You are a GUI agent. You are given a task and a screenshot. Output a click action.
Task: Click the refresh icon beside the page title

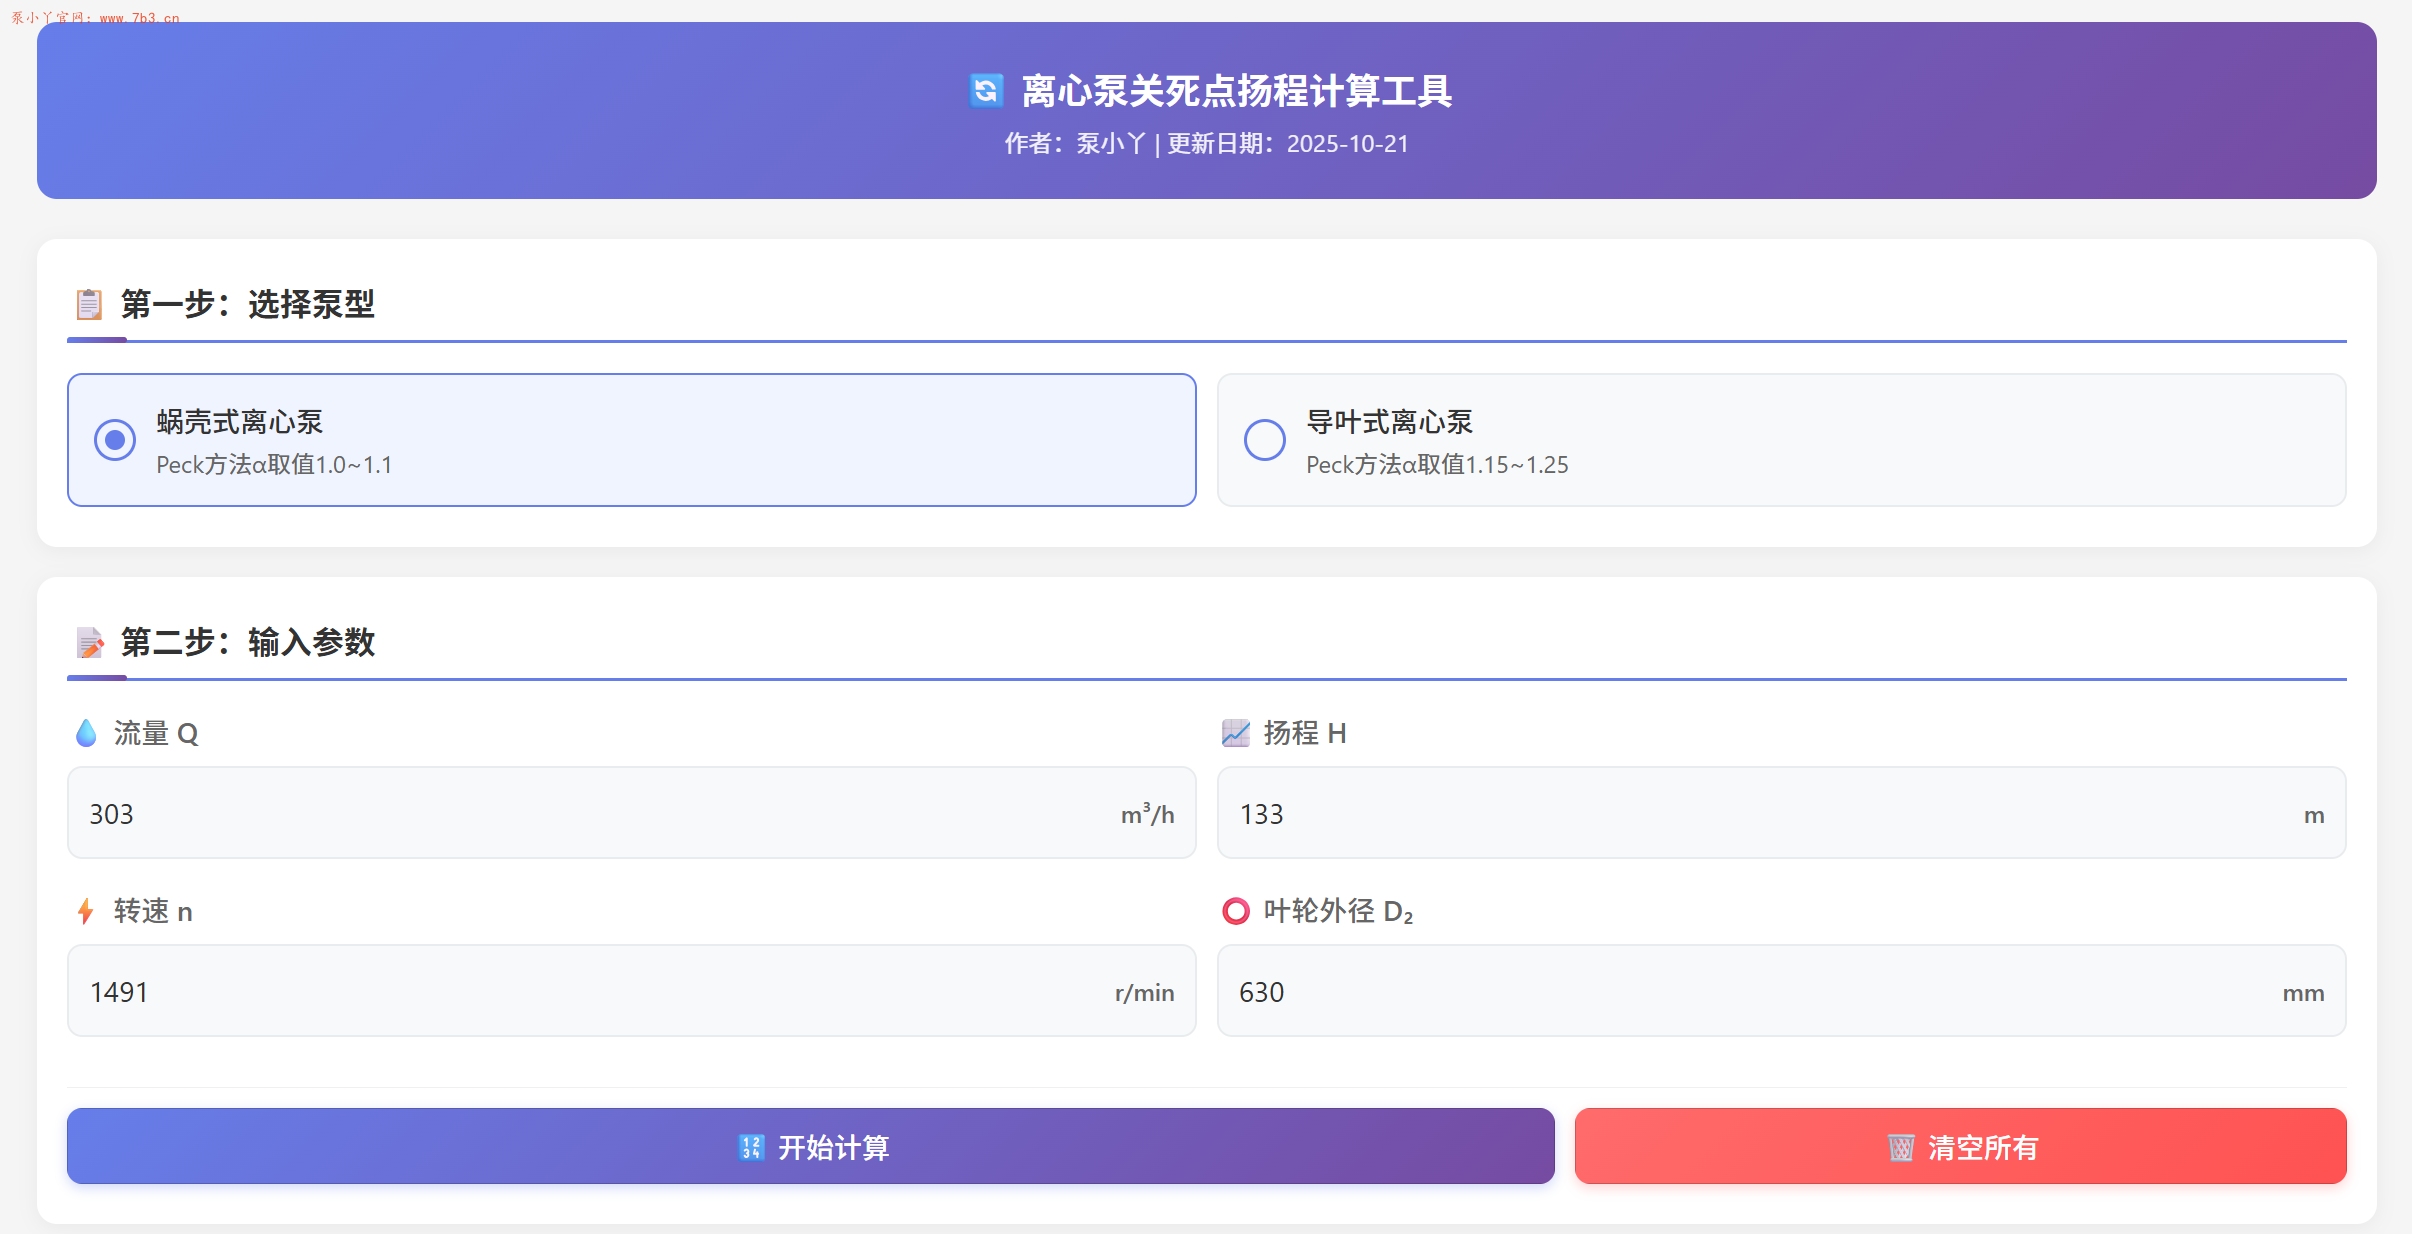coord(985,91)
